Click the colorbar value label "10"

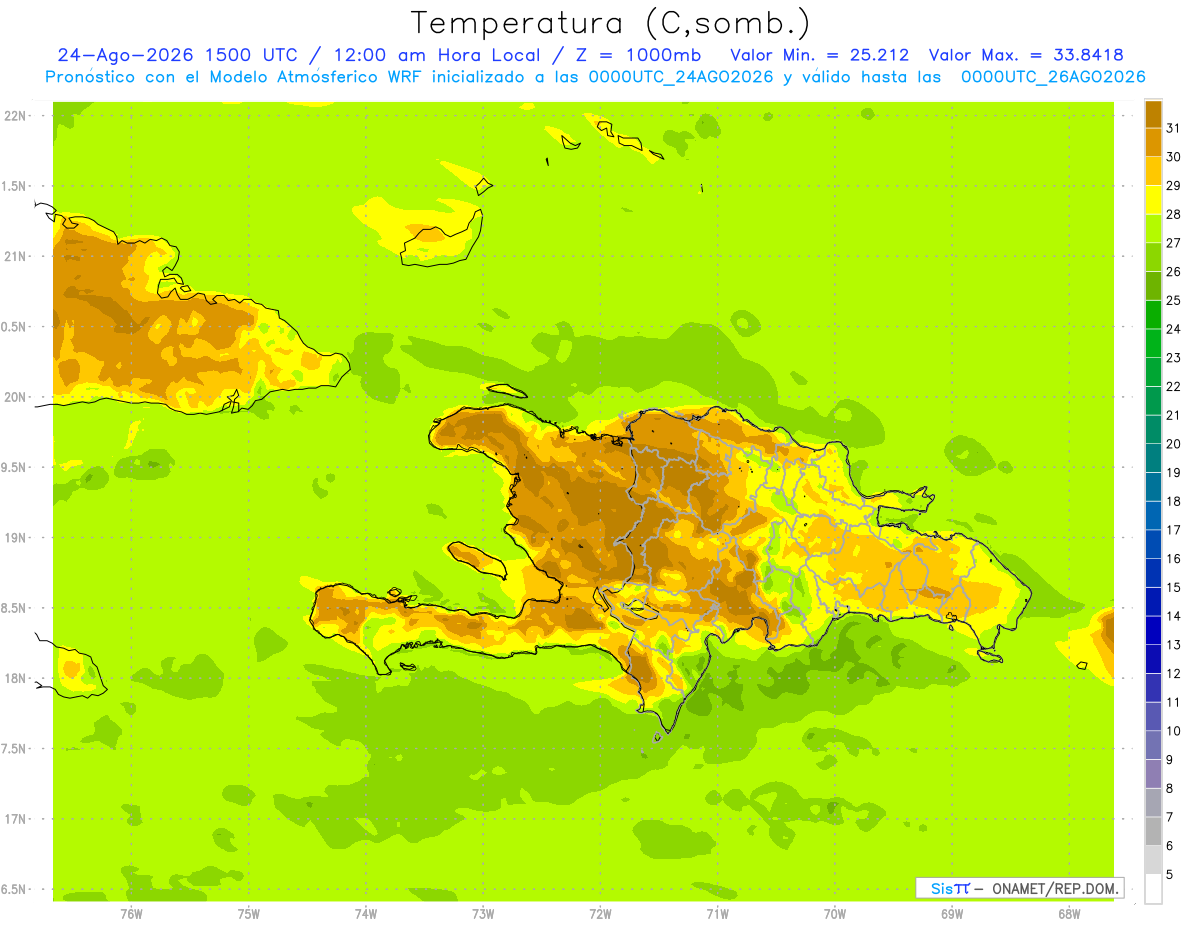1174,731
